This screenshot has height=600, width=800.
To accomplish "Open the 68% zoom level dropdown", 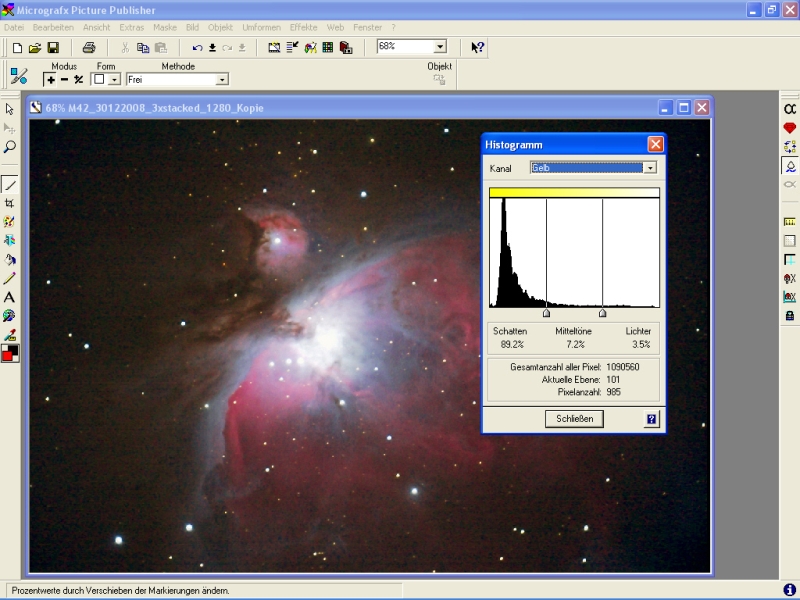I will tap(440, 47).
